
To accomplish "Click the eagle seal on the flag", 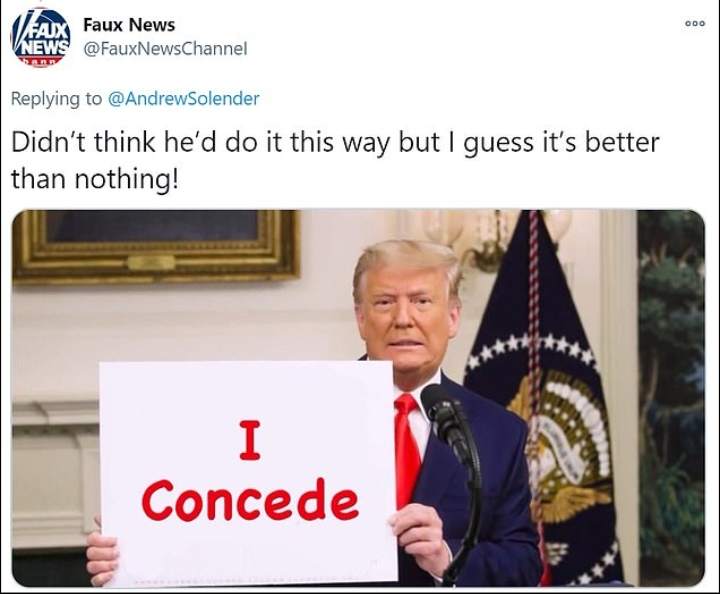I will (x=560, y=441).
